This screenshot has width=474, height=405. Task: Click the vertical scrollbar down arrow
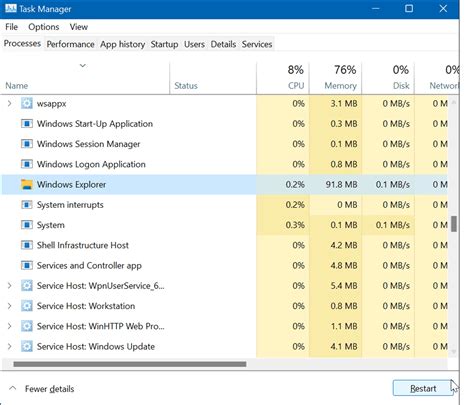pyautogui.click(x=454, y=352)
